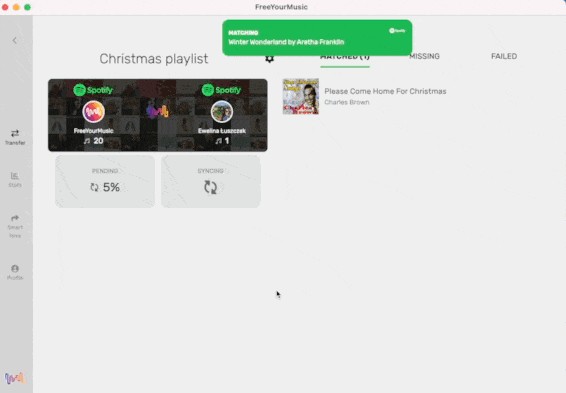This screenshot has height=393, width=566.
Task: Minimize the window with yellow button
Action: pyautogui.click(x=16, y=7)
